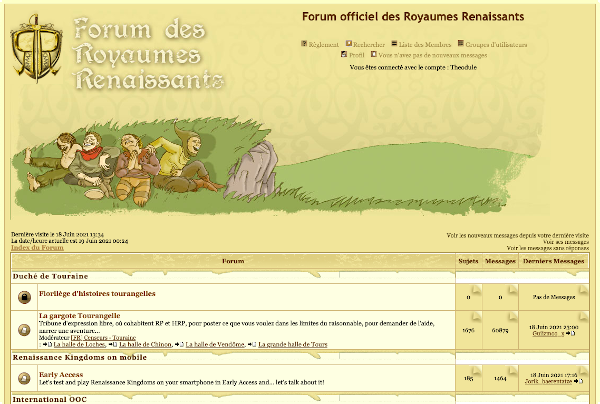Click the 'Sujets' column header
Image resolution: width=600 pixels, height=404 pixels.
468,261
